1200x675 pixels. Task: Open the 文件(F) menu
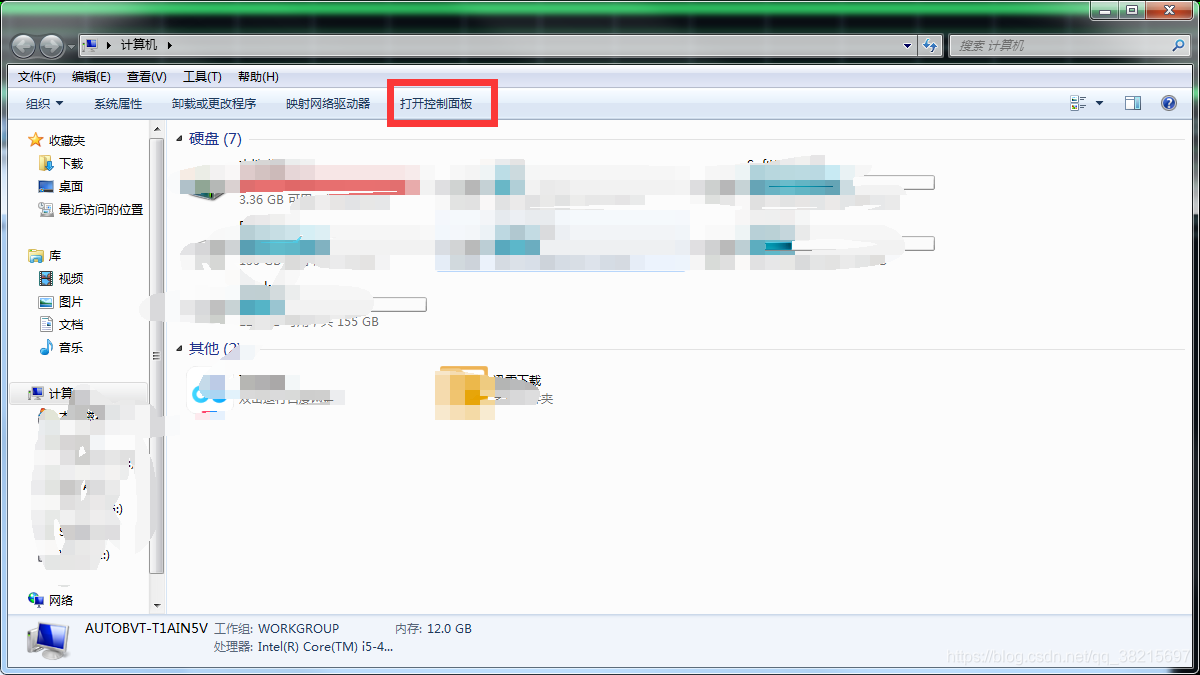tap(37, 77)
